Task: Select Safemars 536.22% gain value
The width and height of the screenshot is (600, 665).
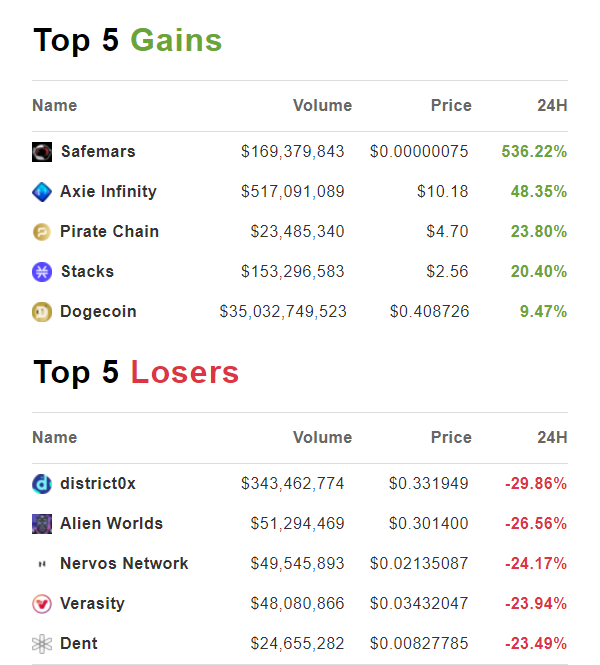Action: point(534,151)
